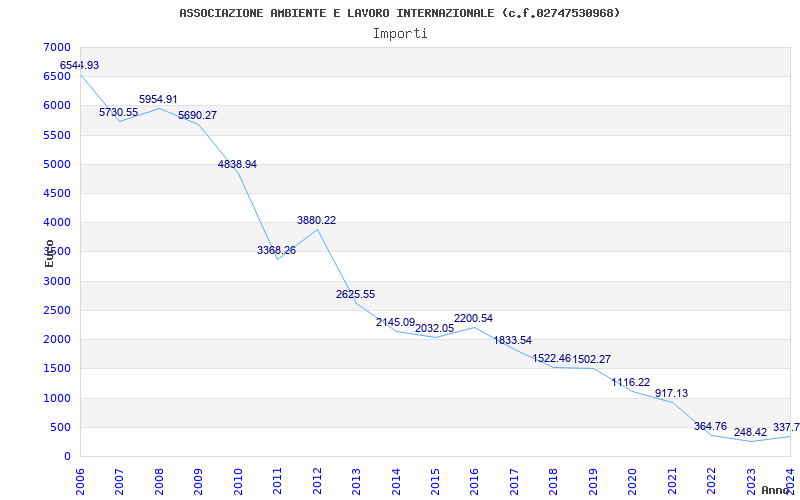Click the 5000 value on Euro axis

58,164
